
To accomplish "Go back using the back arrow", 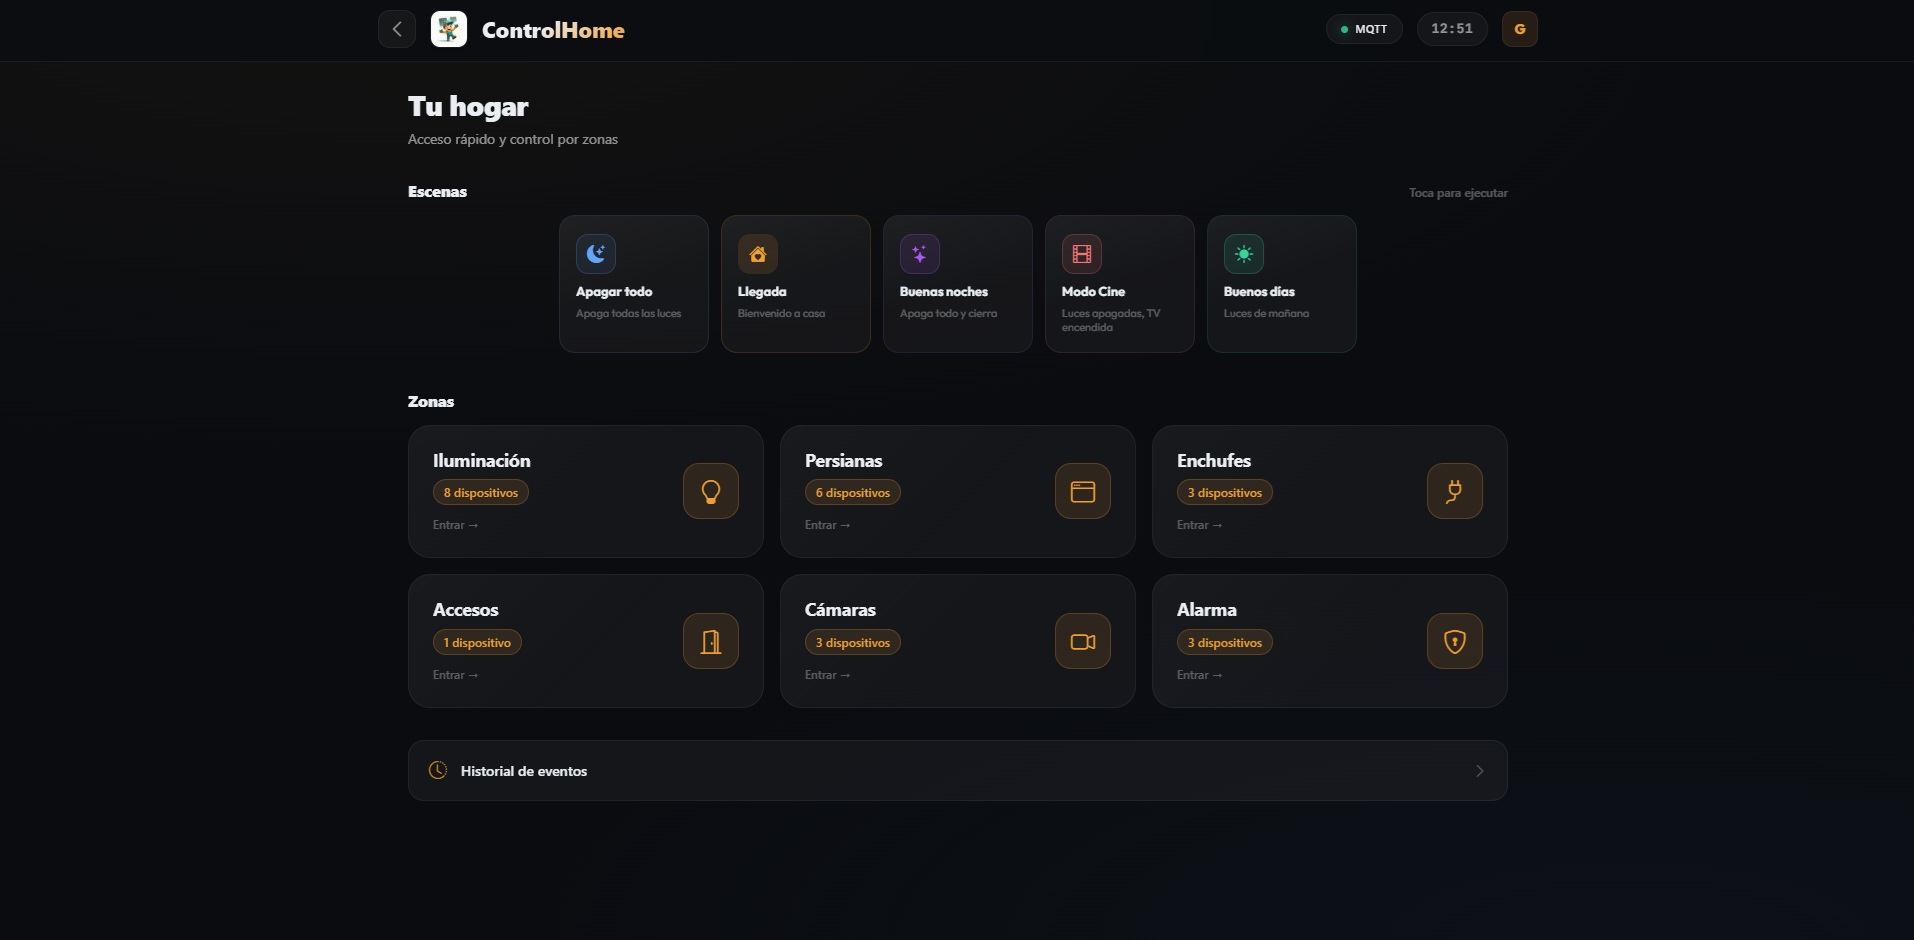I will point(396,29).
